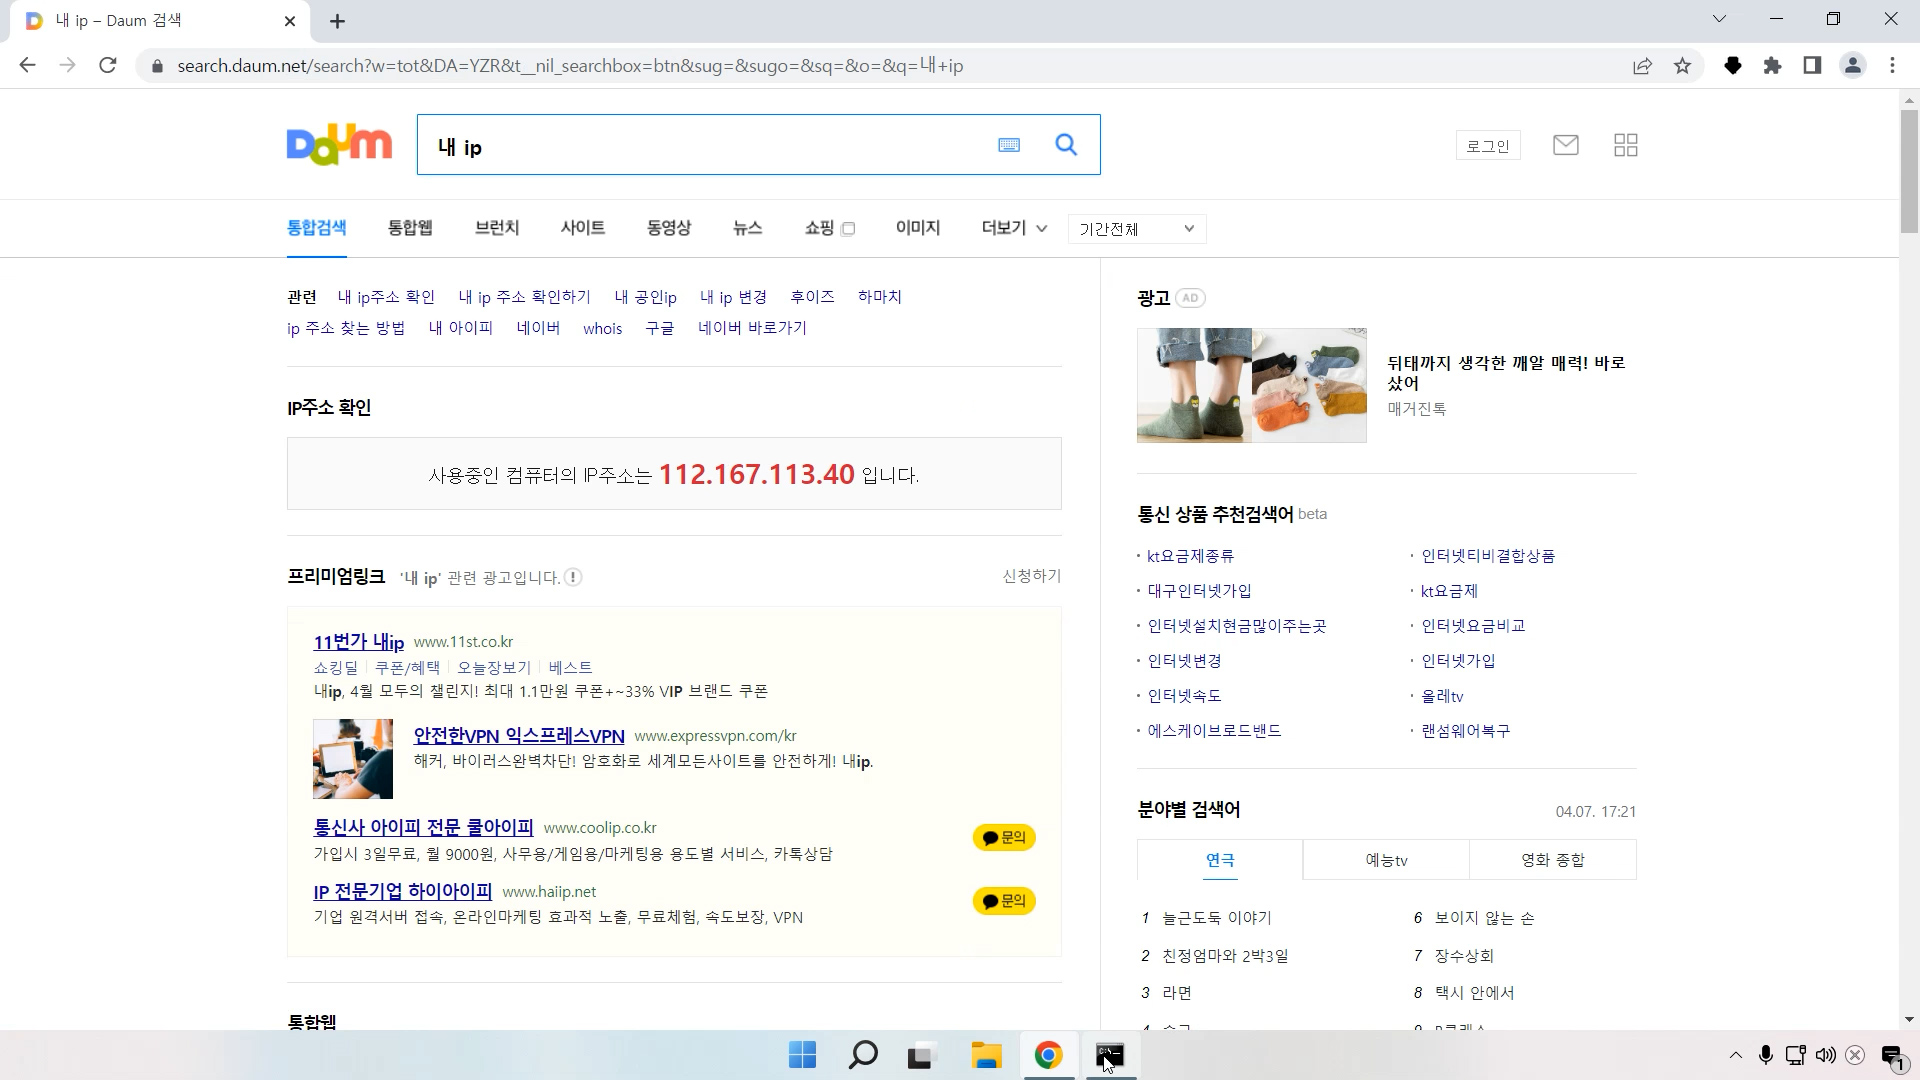This screenshot has height=1080, width=1920.
Task: Select the 예능tv tab
Action: click(x=1386, y=859)
